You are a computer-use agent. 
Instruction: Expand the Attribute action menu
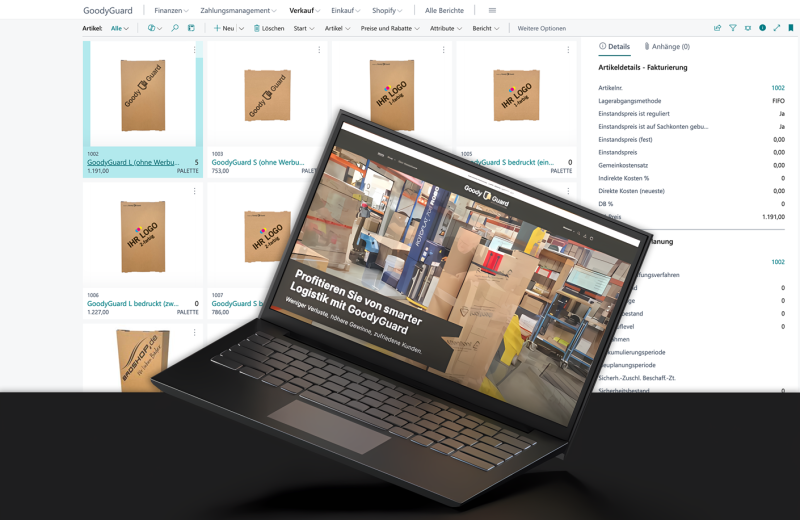coord(446,29)
